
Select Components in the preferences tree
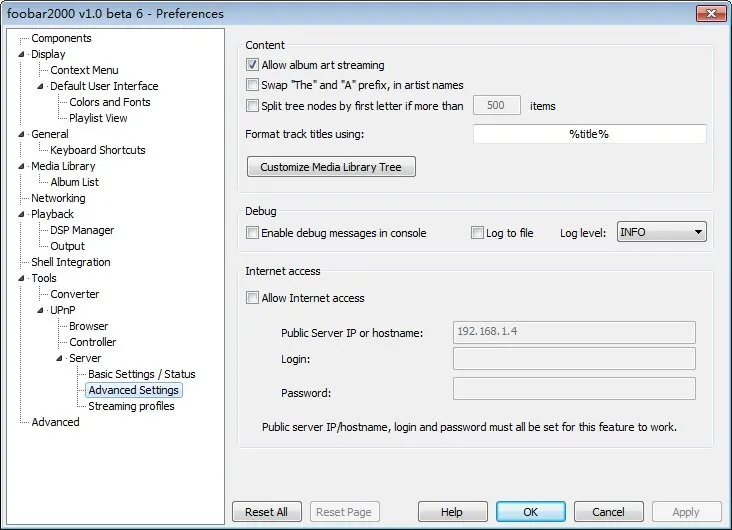[x=61, y=38]
